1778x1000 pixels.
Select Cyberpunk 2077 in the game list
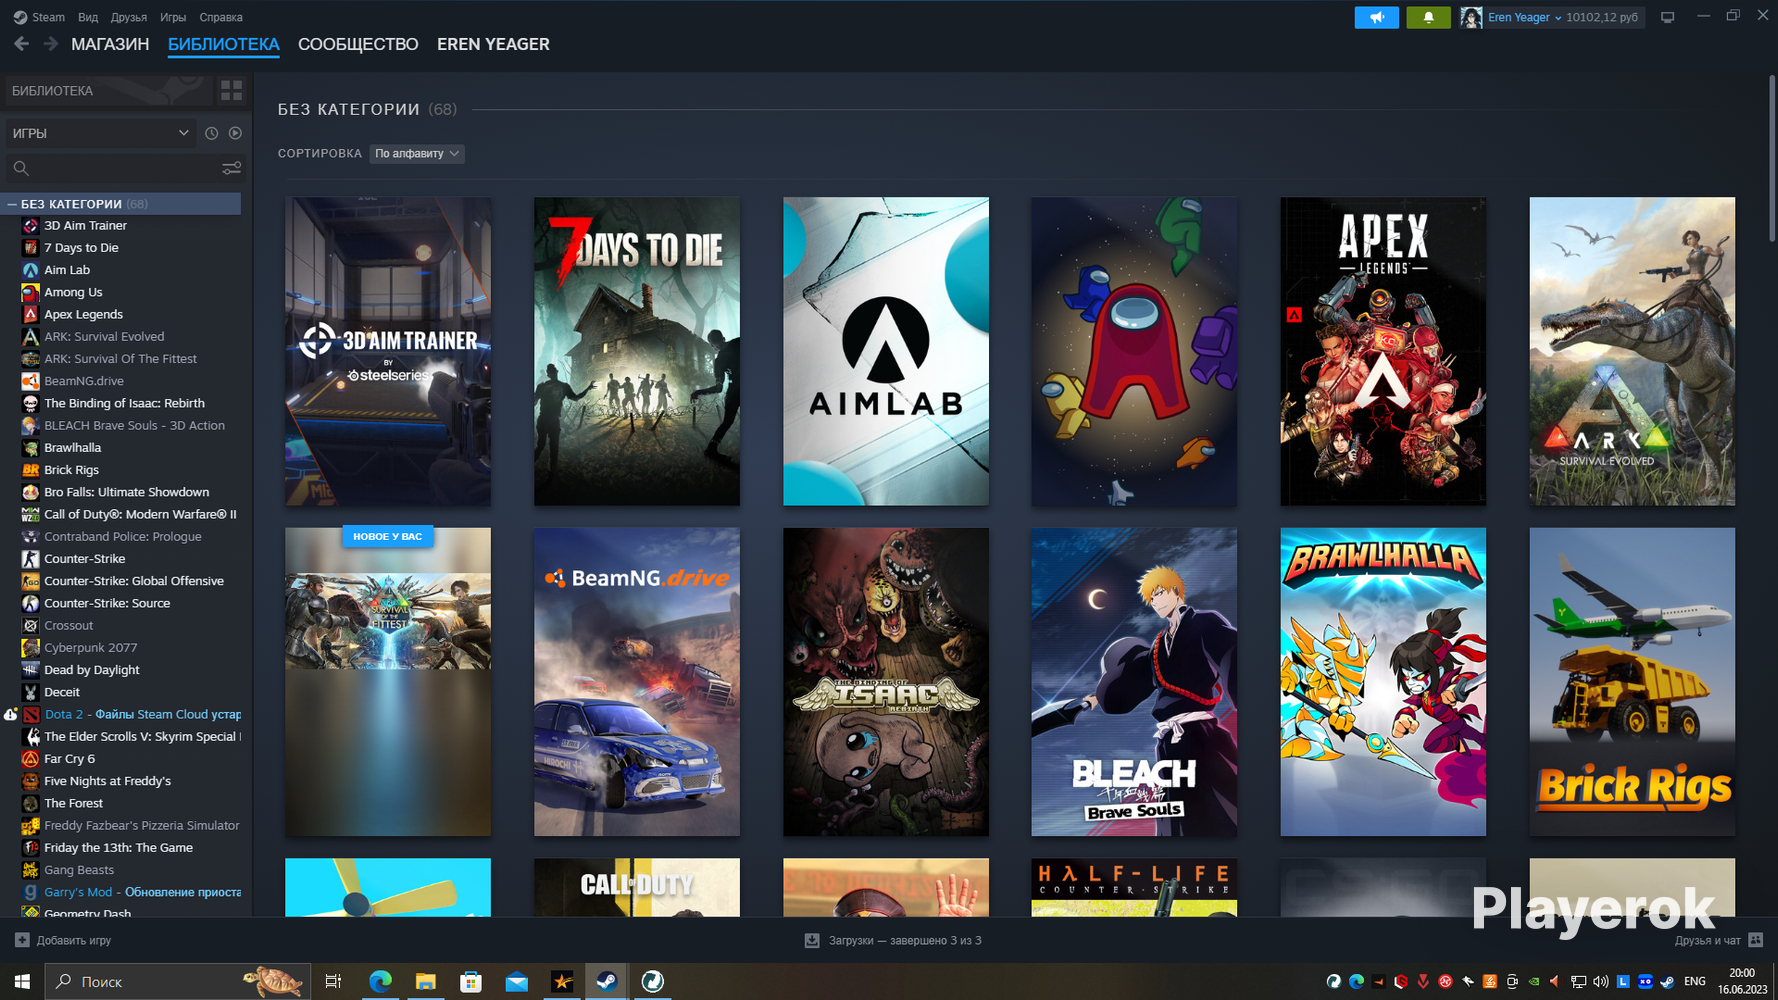pos(90,648)
